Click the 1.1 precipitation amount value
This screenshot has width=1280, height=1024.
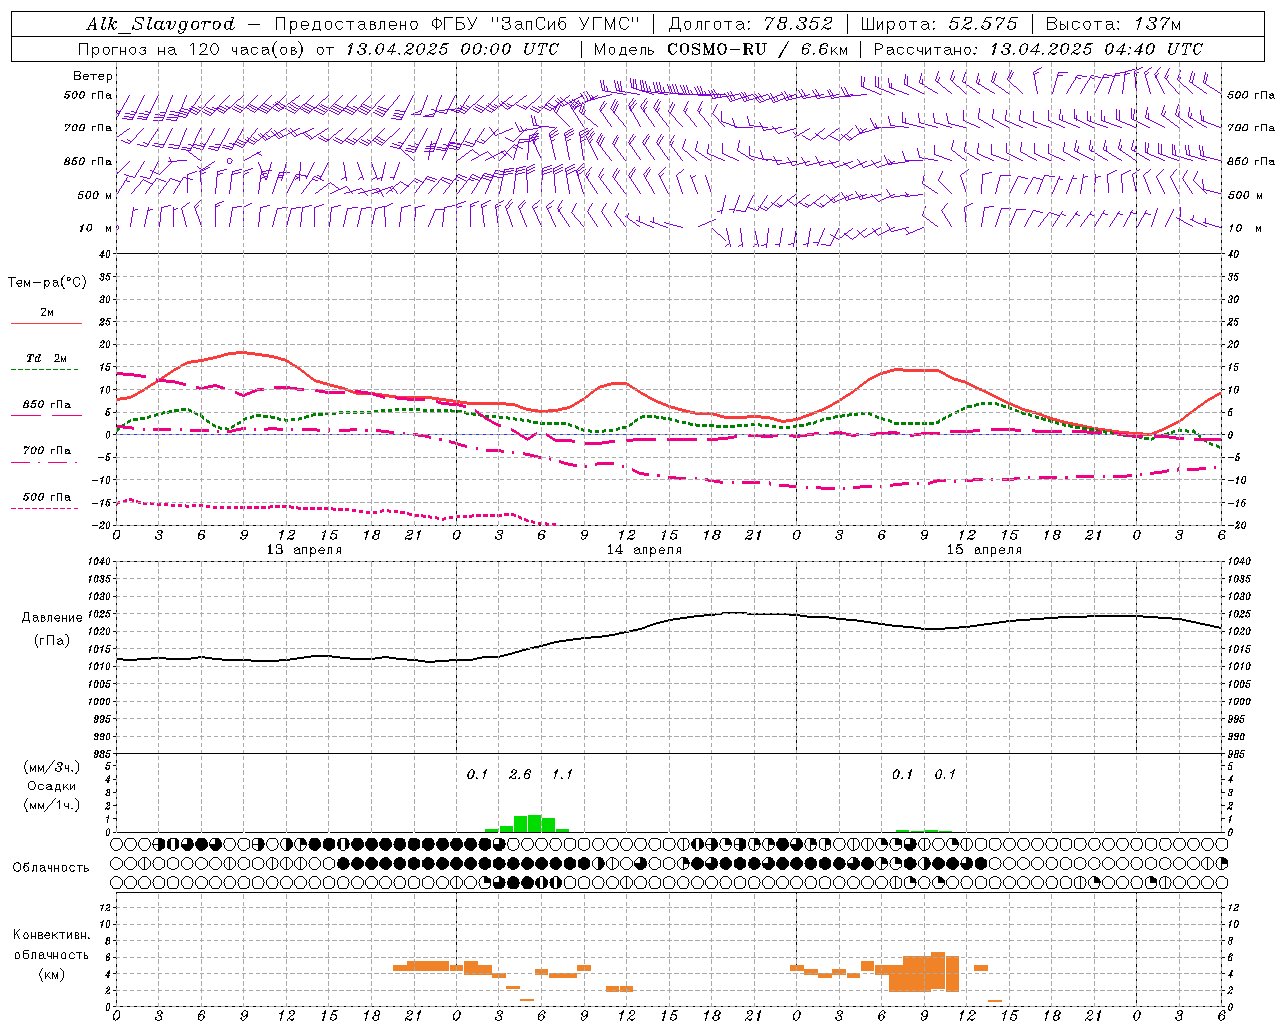(x=562, y=774)
